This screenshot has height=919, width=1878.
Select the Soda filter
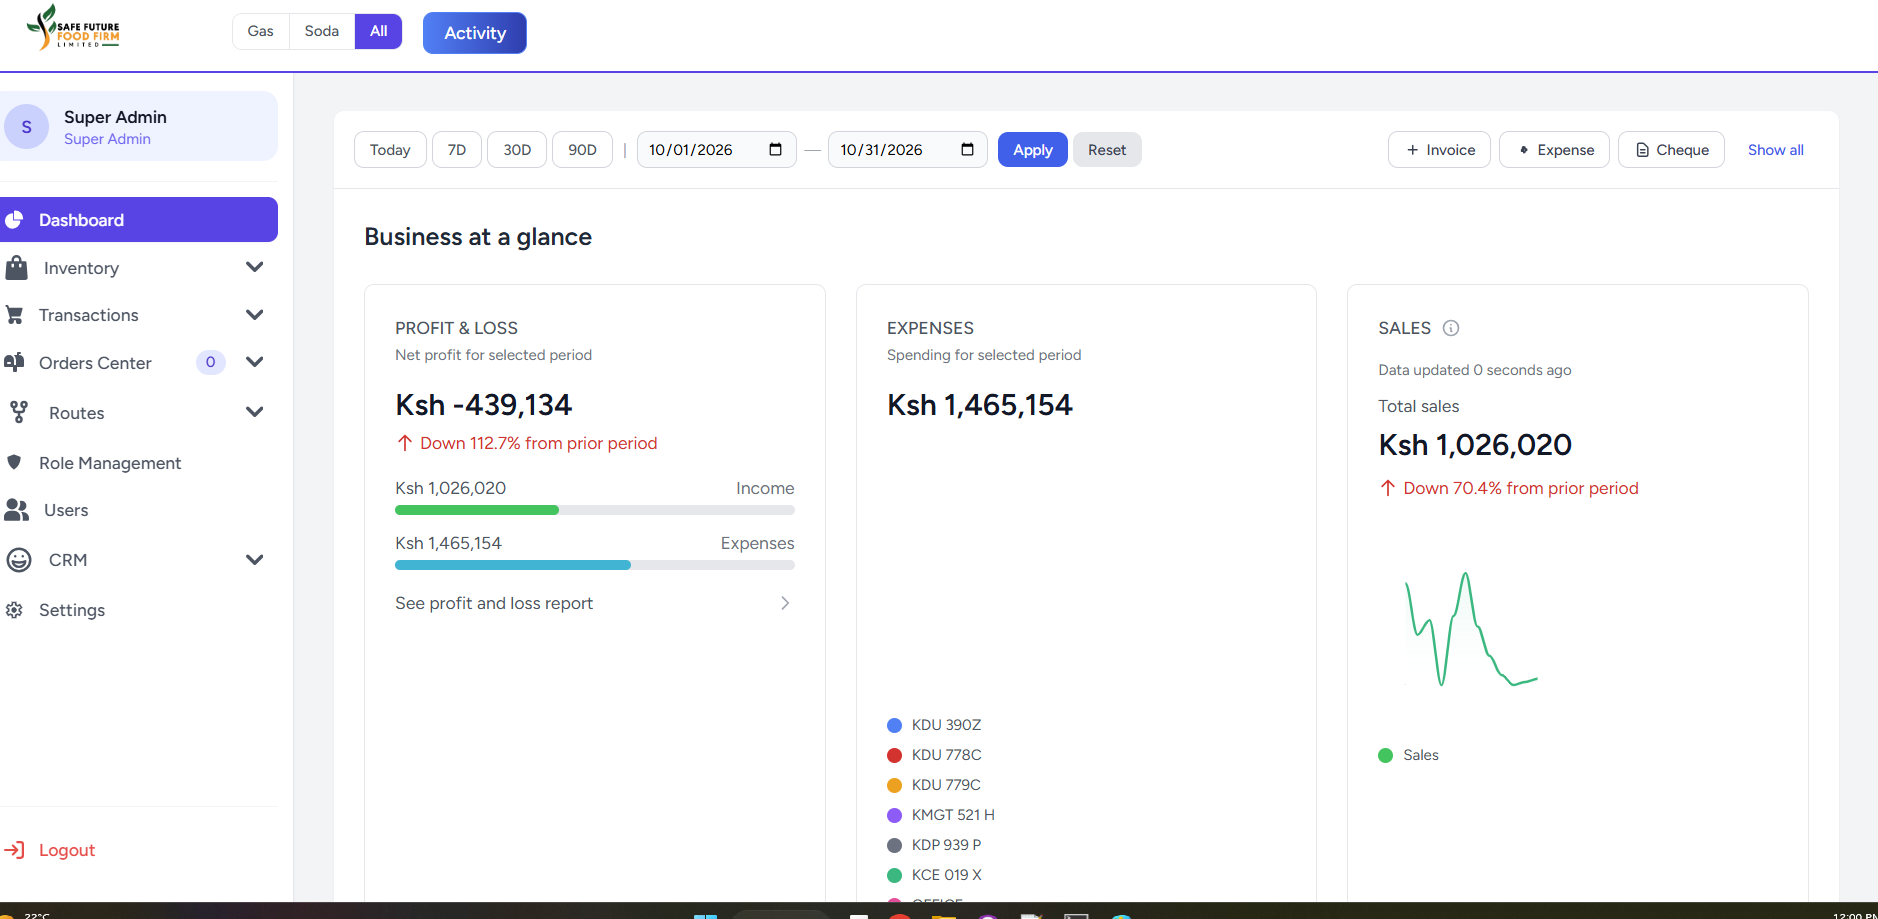tap(322, 31)
